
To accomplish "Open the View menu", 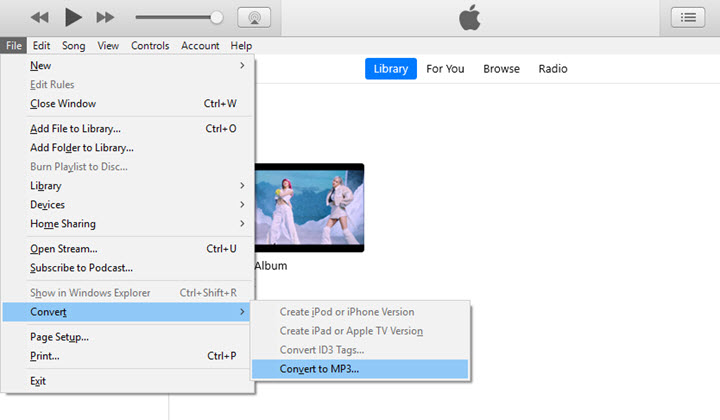I will click(108, 45).
